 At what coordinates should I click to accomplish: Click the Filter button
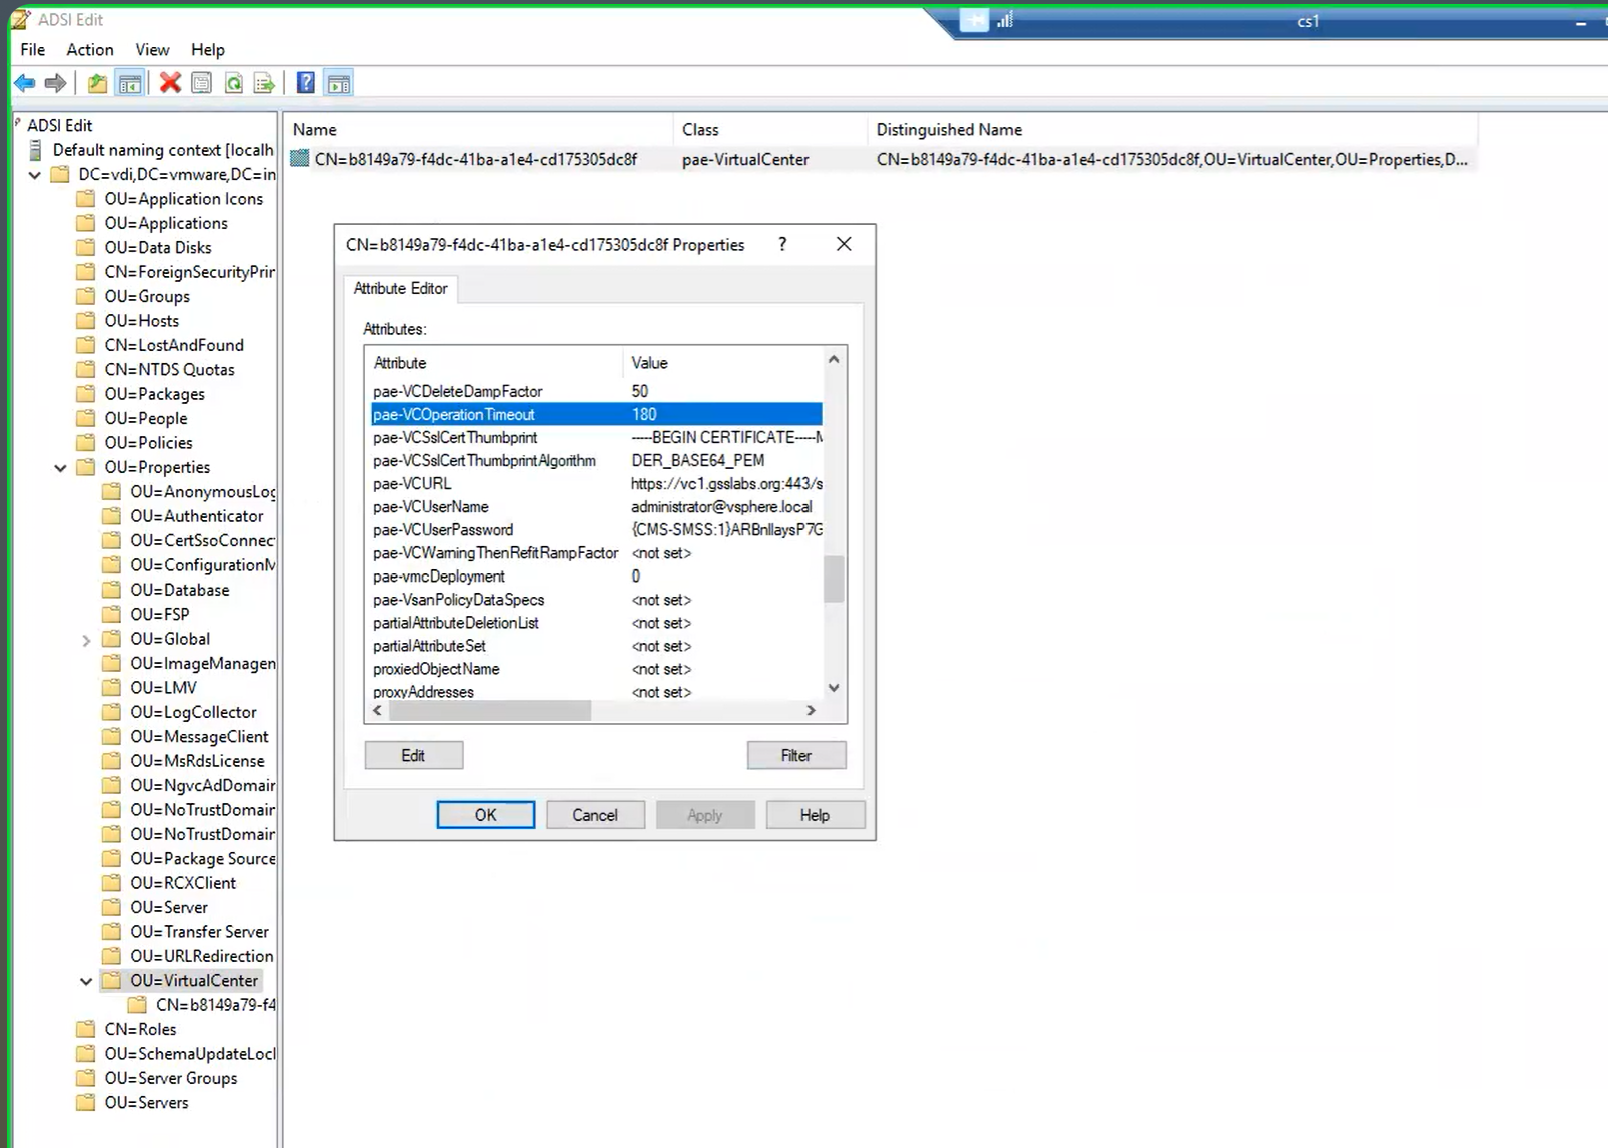pyautogui.click(x=796, y=756)
